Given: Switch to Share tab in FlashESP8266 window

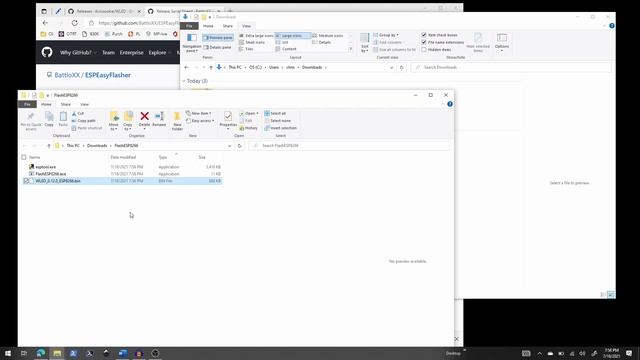Looking at the screenshot, I should click(x=66, y=104).
